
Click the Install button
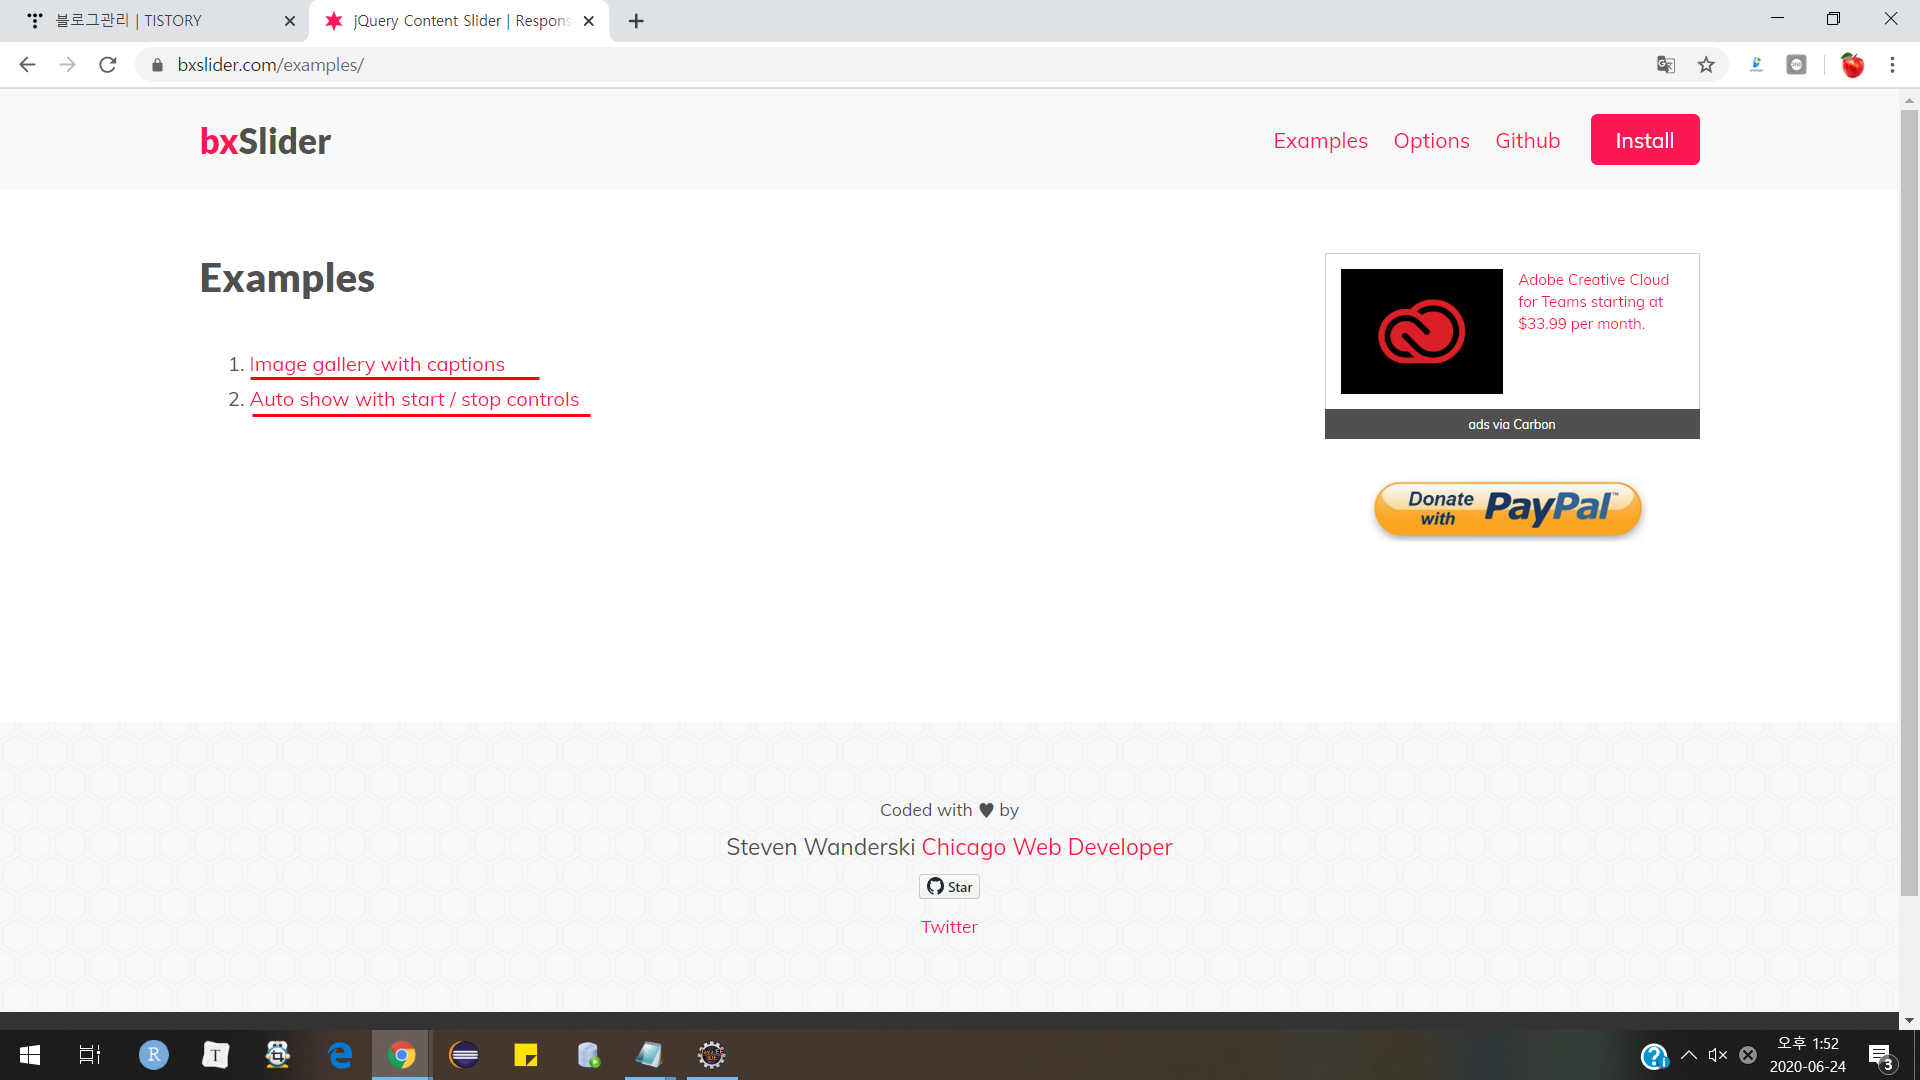pos(1644,140)
